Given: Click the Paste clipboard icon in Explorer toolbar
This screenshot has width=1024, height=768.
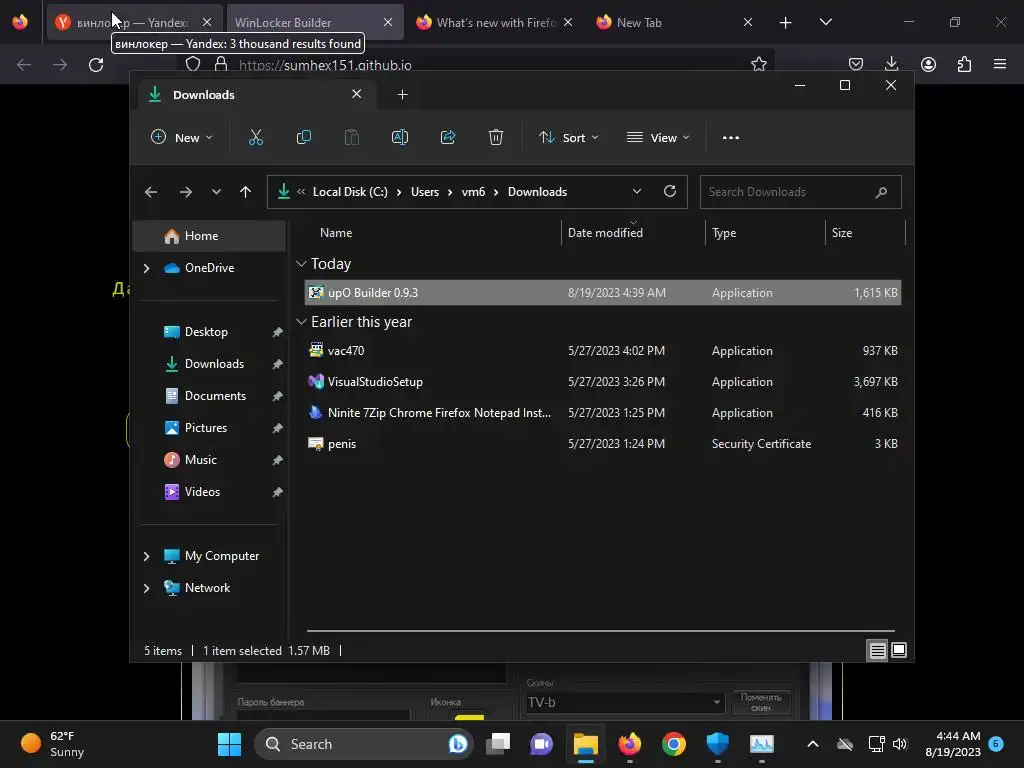Looking at the screenshot, I should (351, 137).
